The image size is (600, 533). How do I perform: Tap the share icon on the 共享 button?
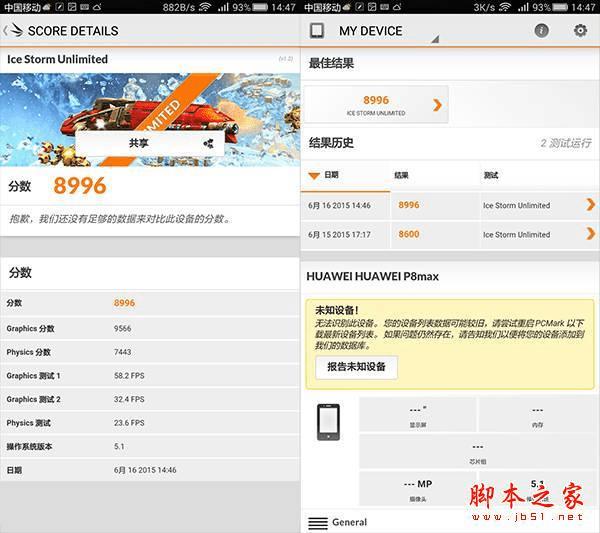click(x=209, y=143)
